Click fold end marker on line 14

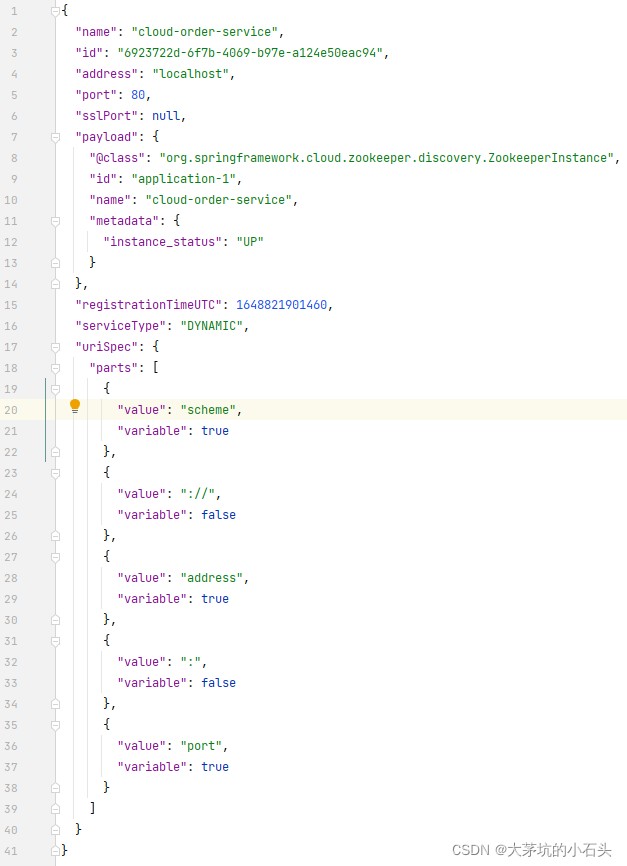click(x=55, y=284)
